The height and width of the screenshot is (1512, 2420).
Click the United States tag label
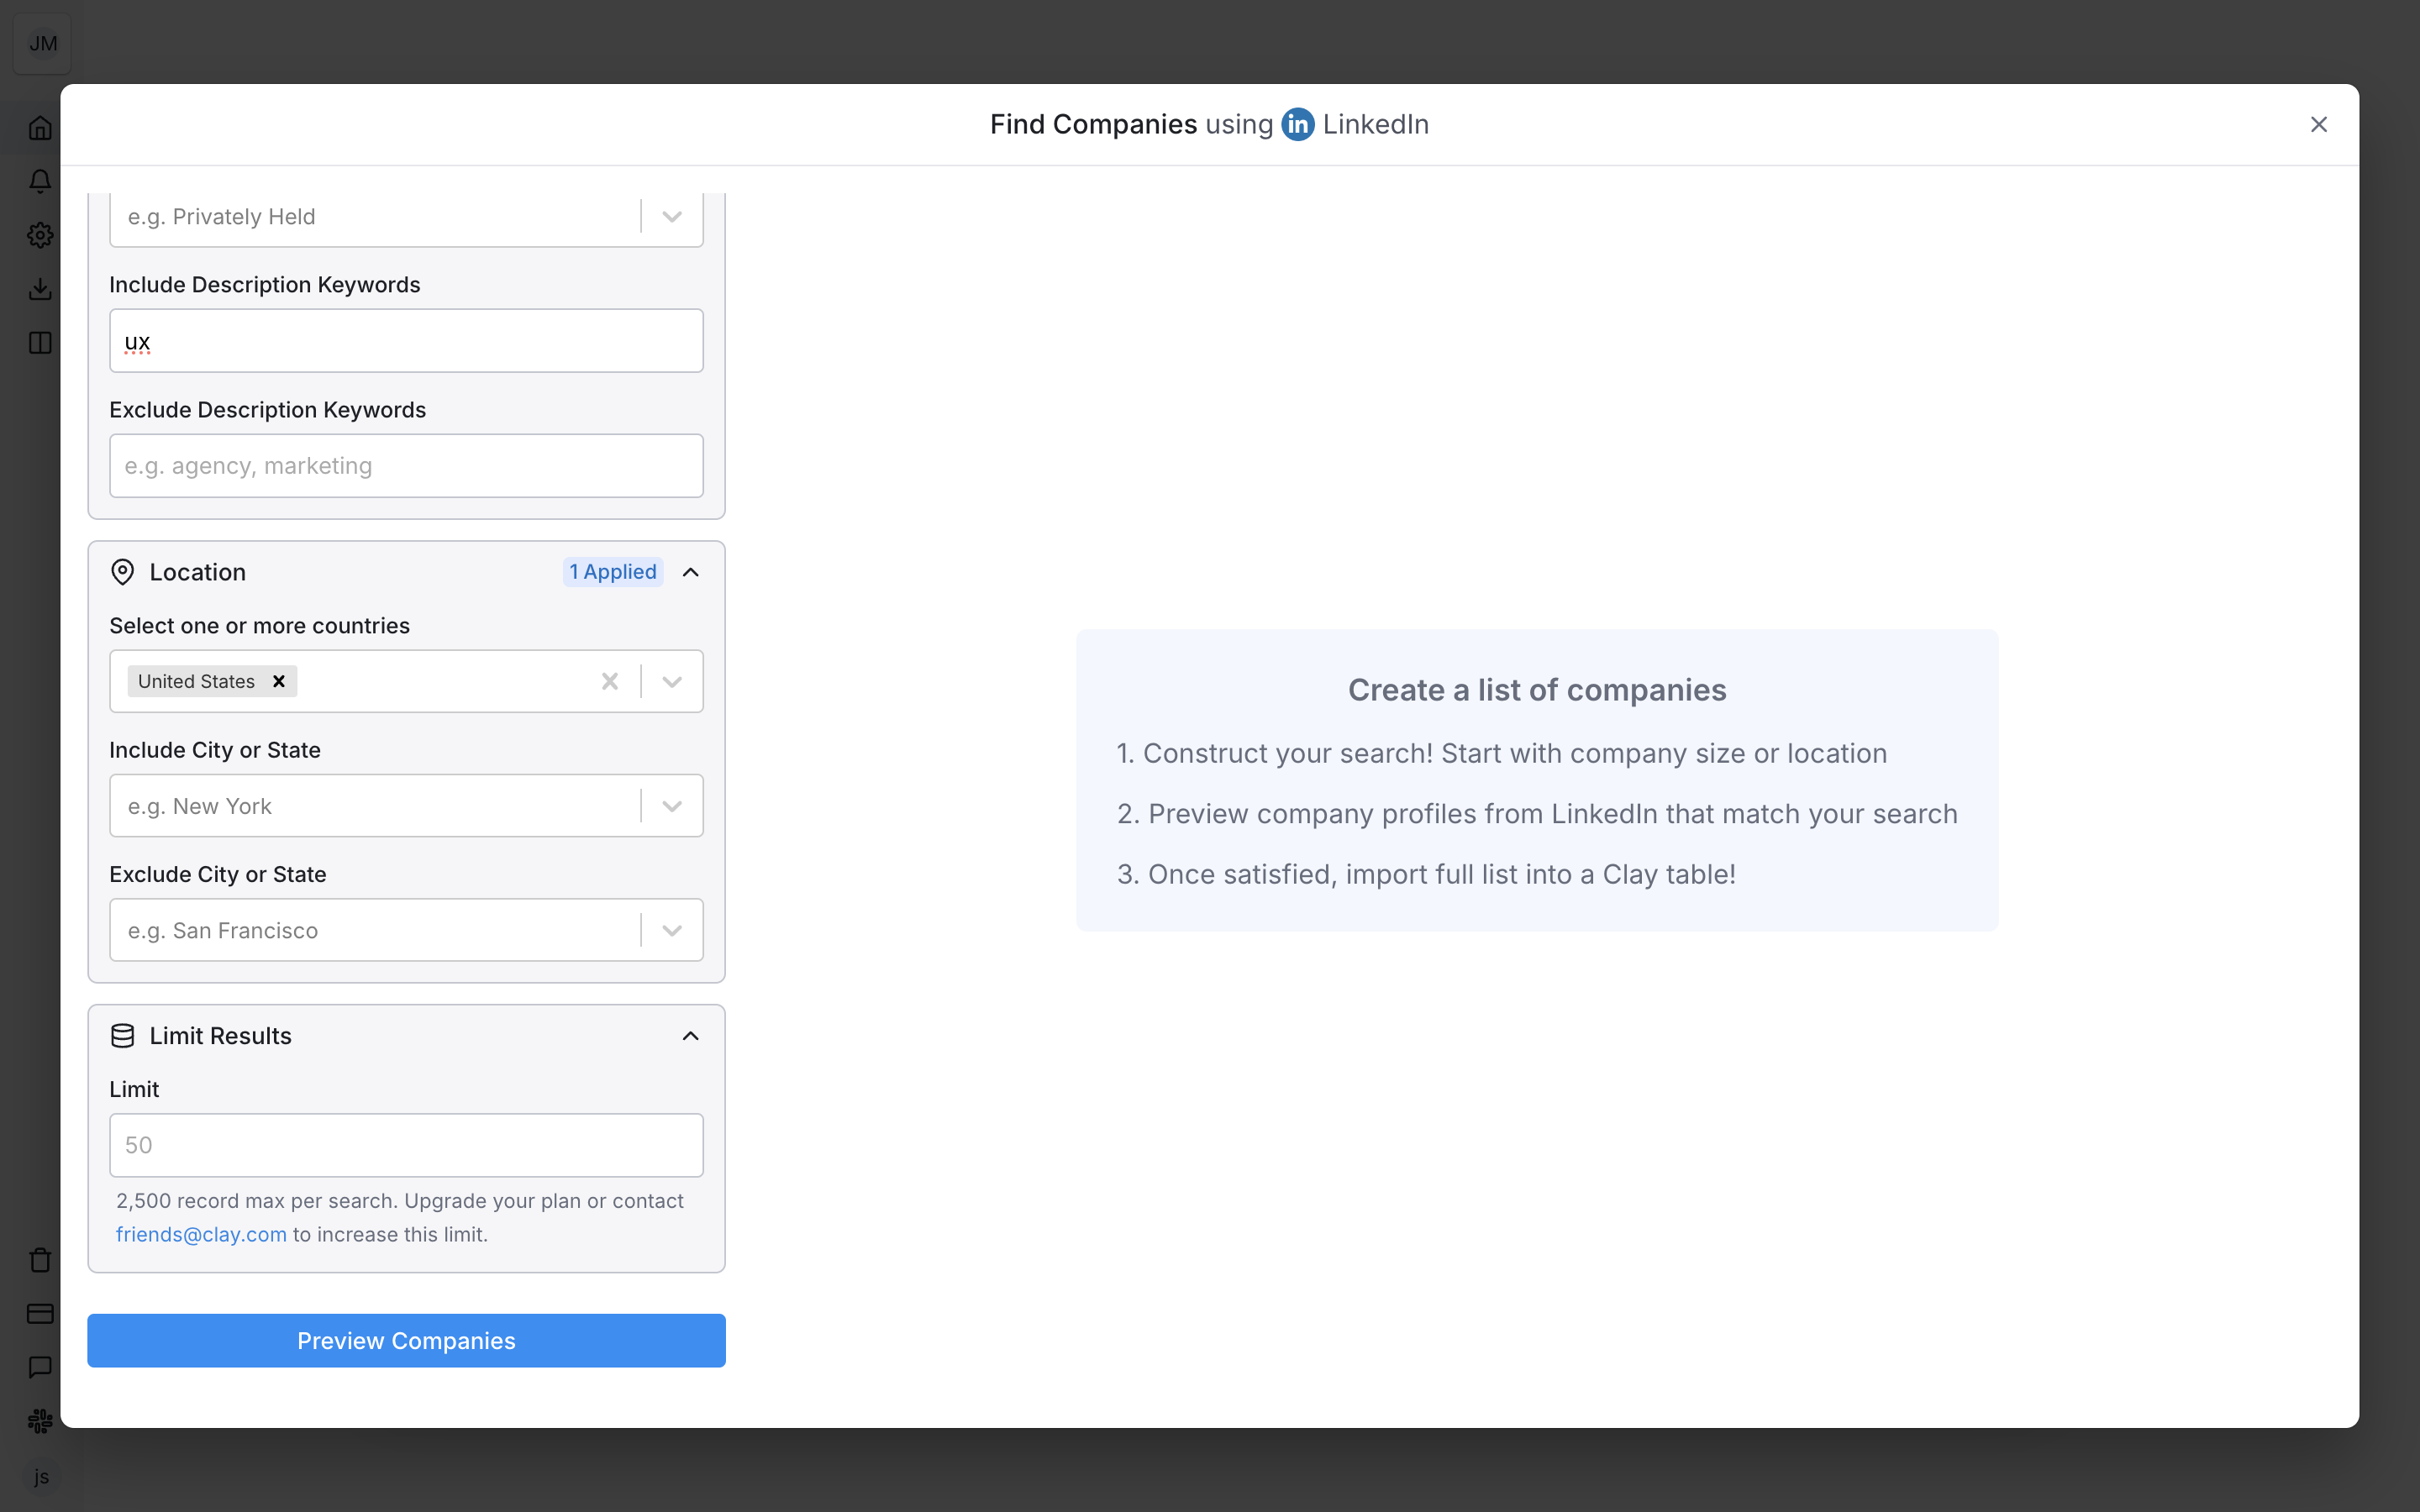(197, 681)
